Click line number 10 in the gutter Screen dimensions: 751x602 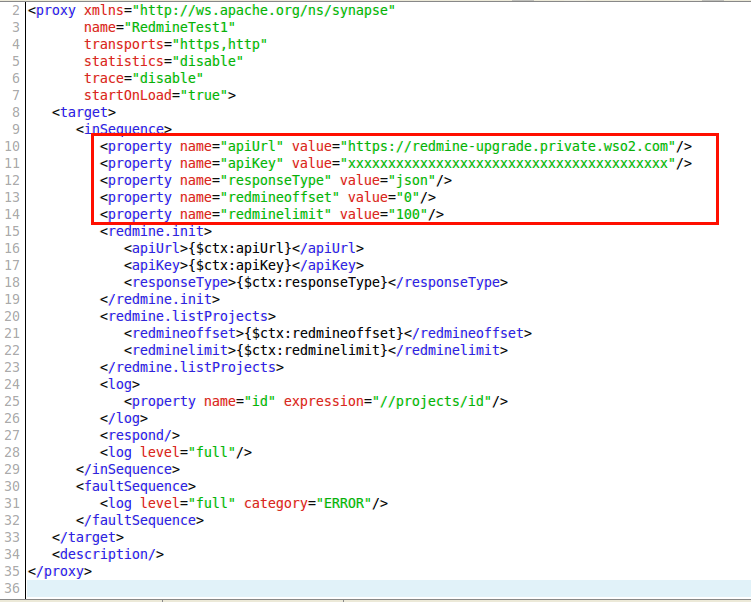click(12, 146)
